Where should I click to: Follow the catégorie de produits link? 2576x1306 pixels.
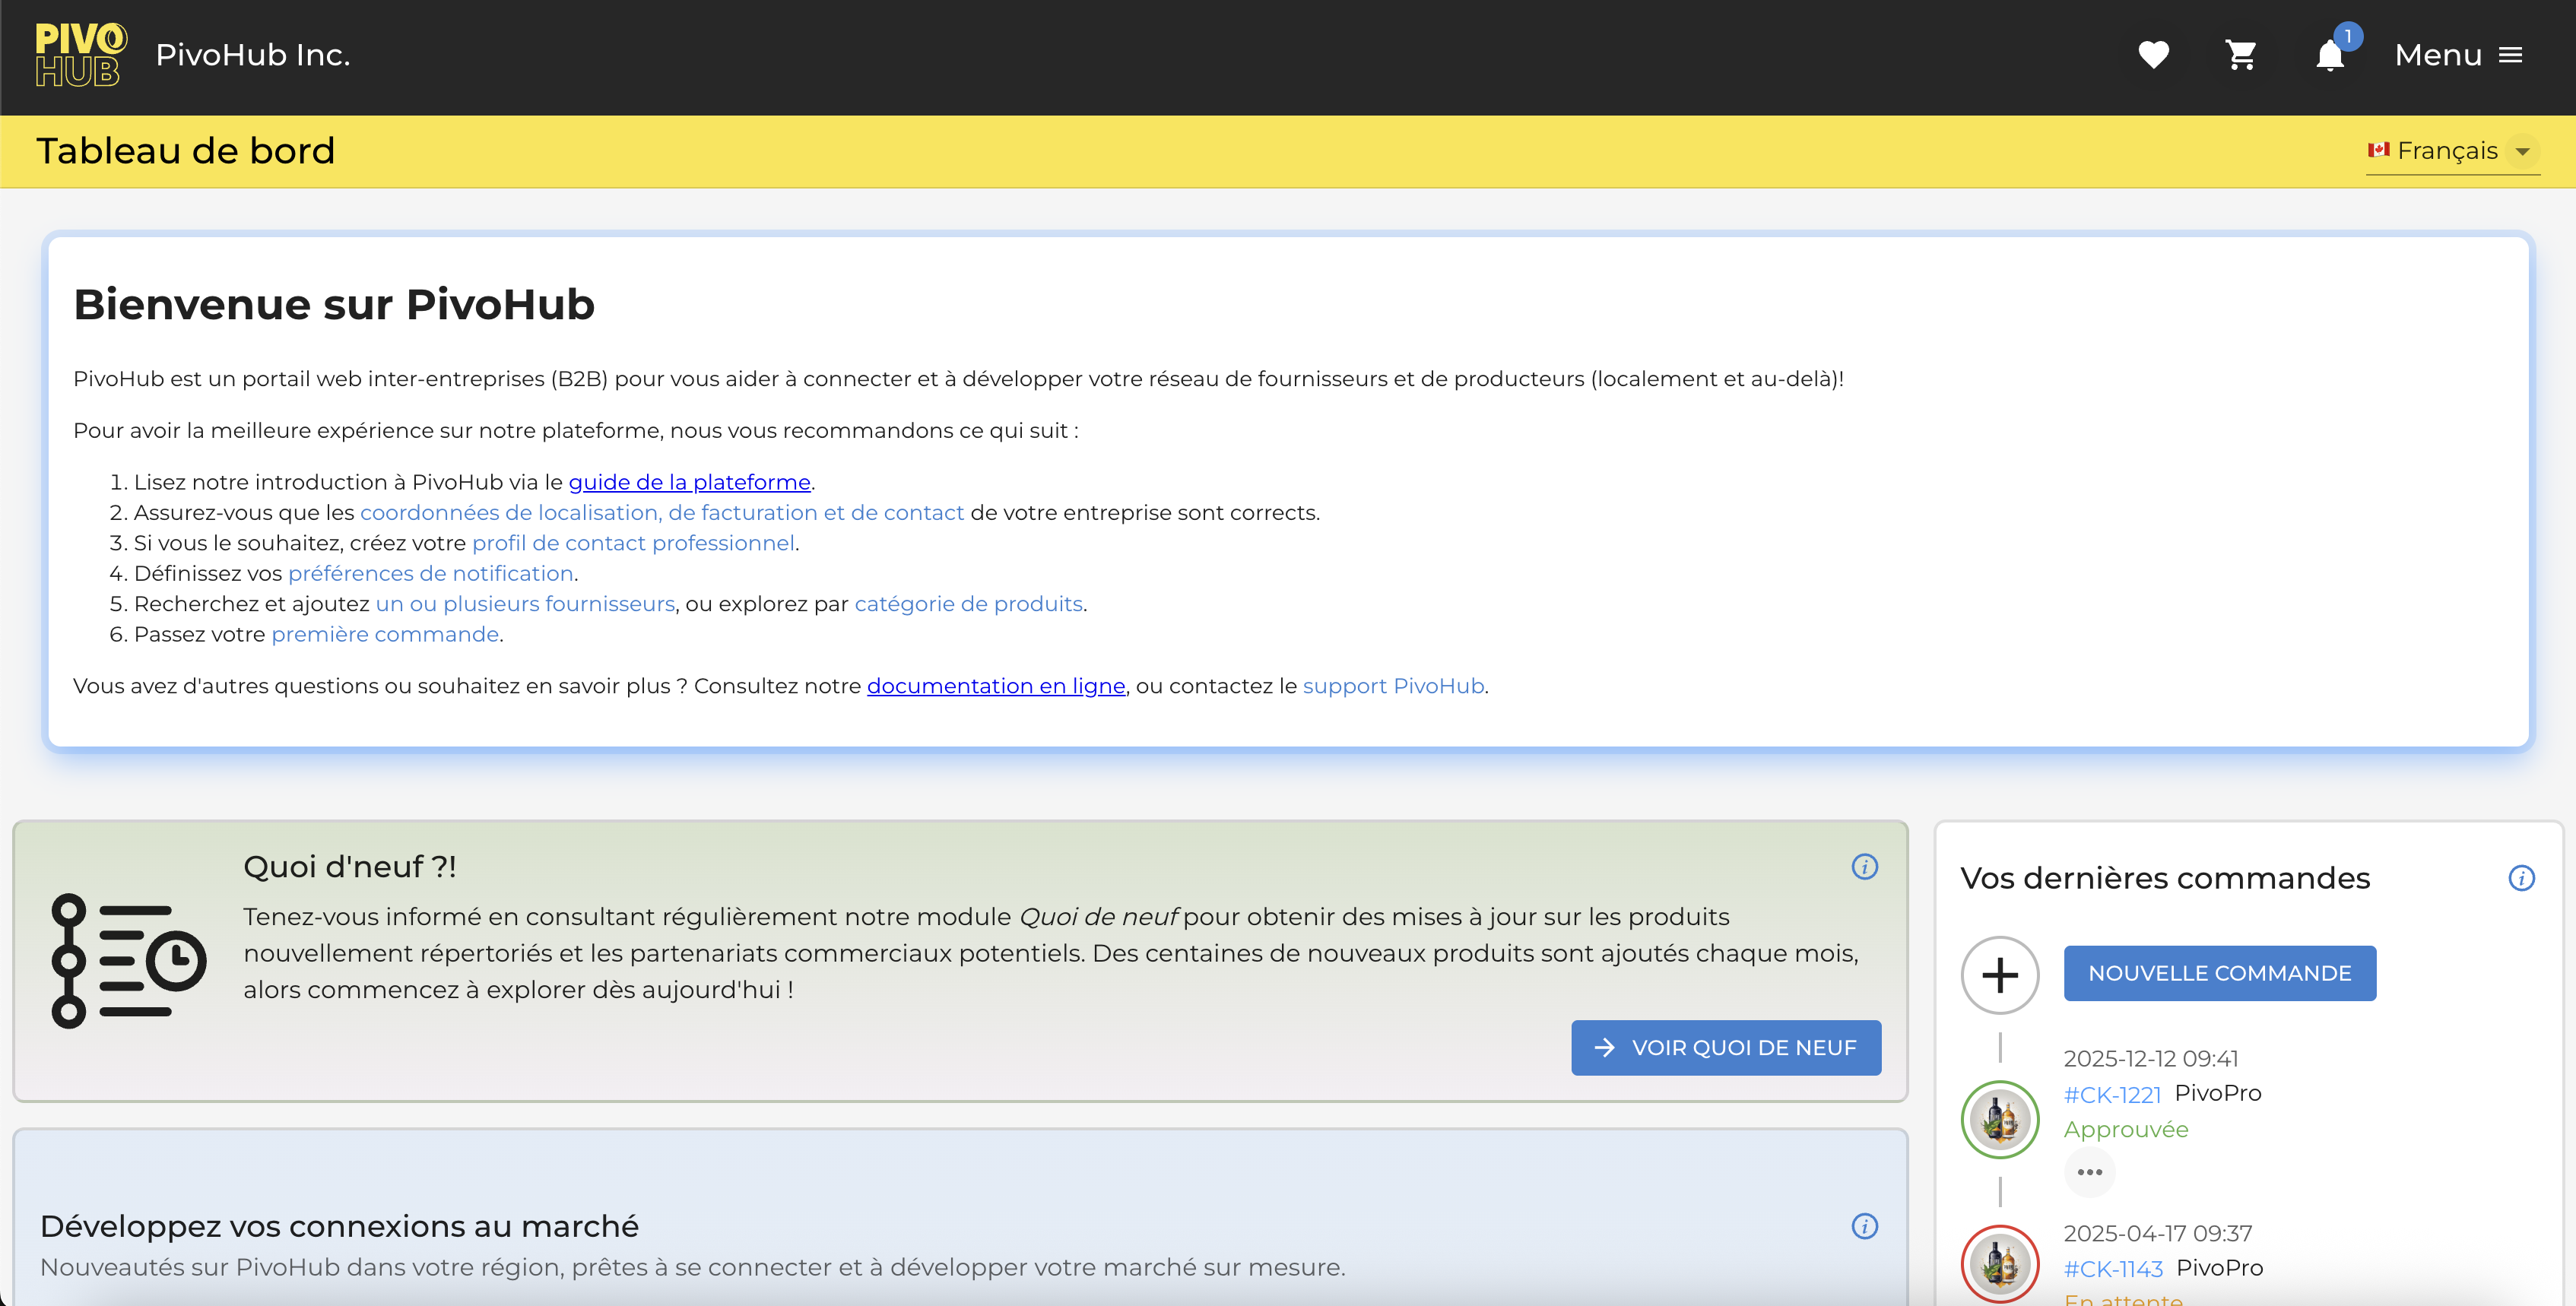click(x=968, y=604)
